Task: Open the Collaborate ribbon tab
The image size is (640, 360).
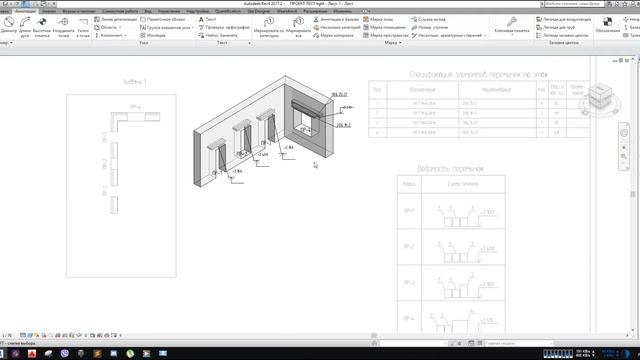Action: pos(120,11)
